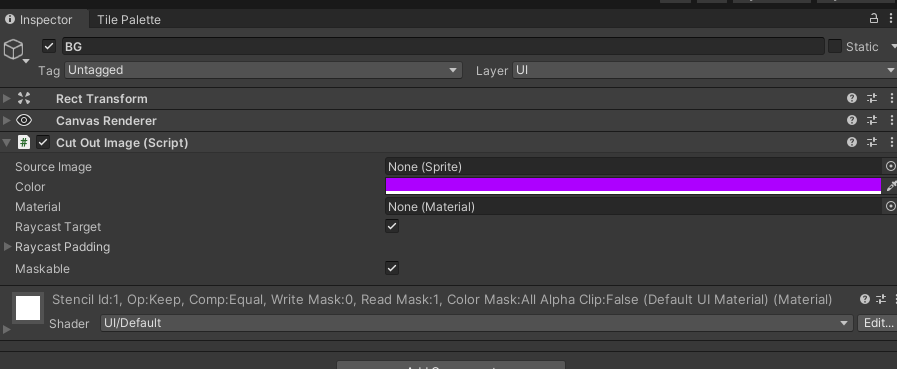Click the Add Component button
The image size is (897, 369).
click(x=451, y=365)
